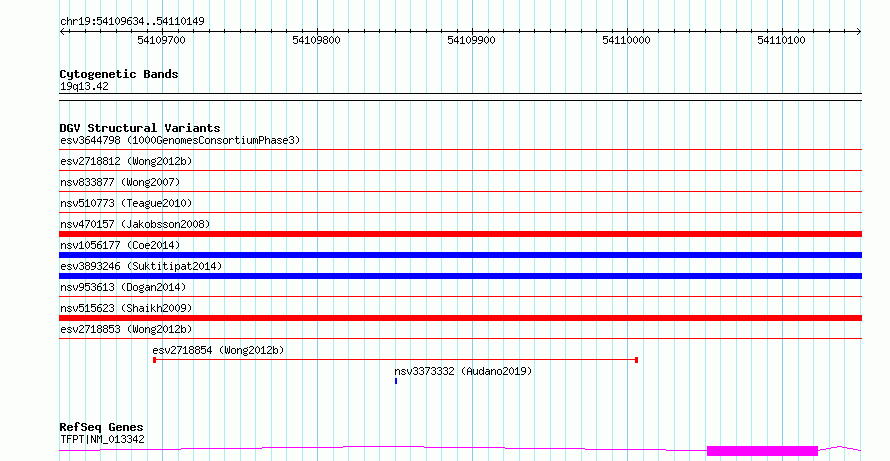This screenshot has height=461, width=890.
Task: Select nsv3373332 (Audano2019) label
Action: click(463, 371)
